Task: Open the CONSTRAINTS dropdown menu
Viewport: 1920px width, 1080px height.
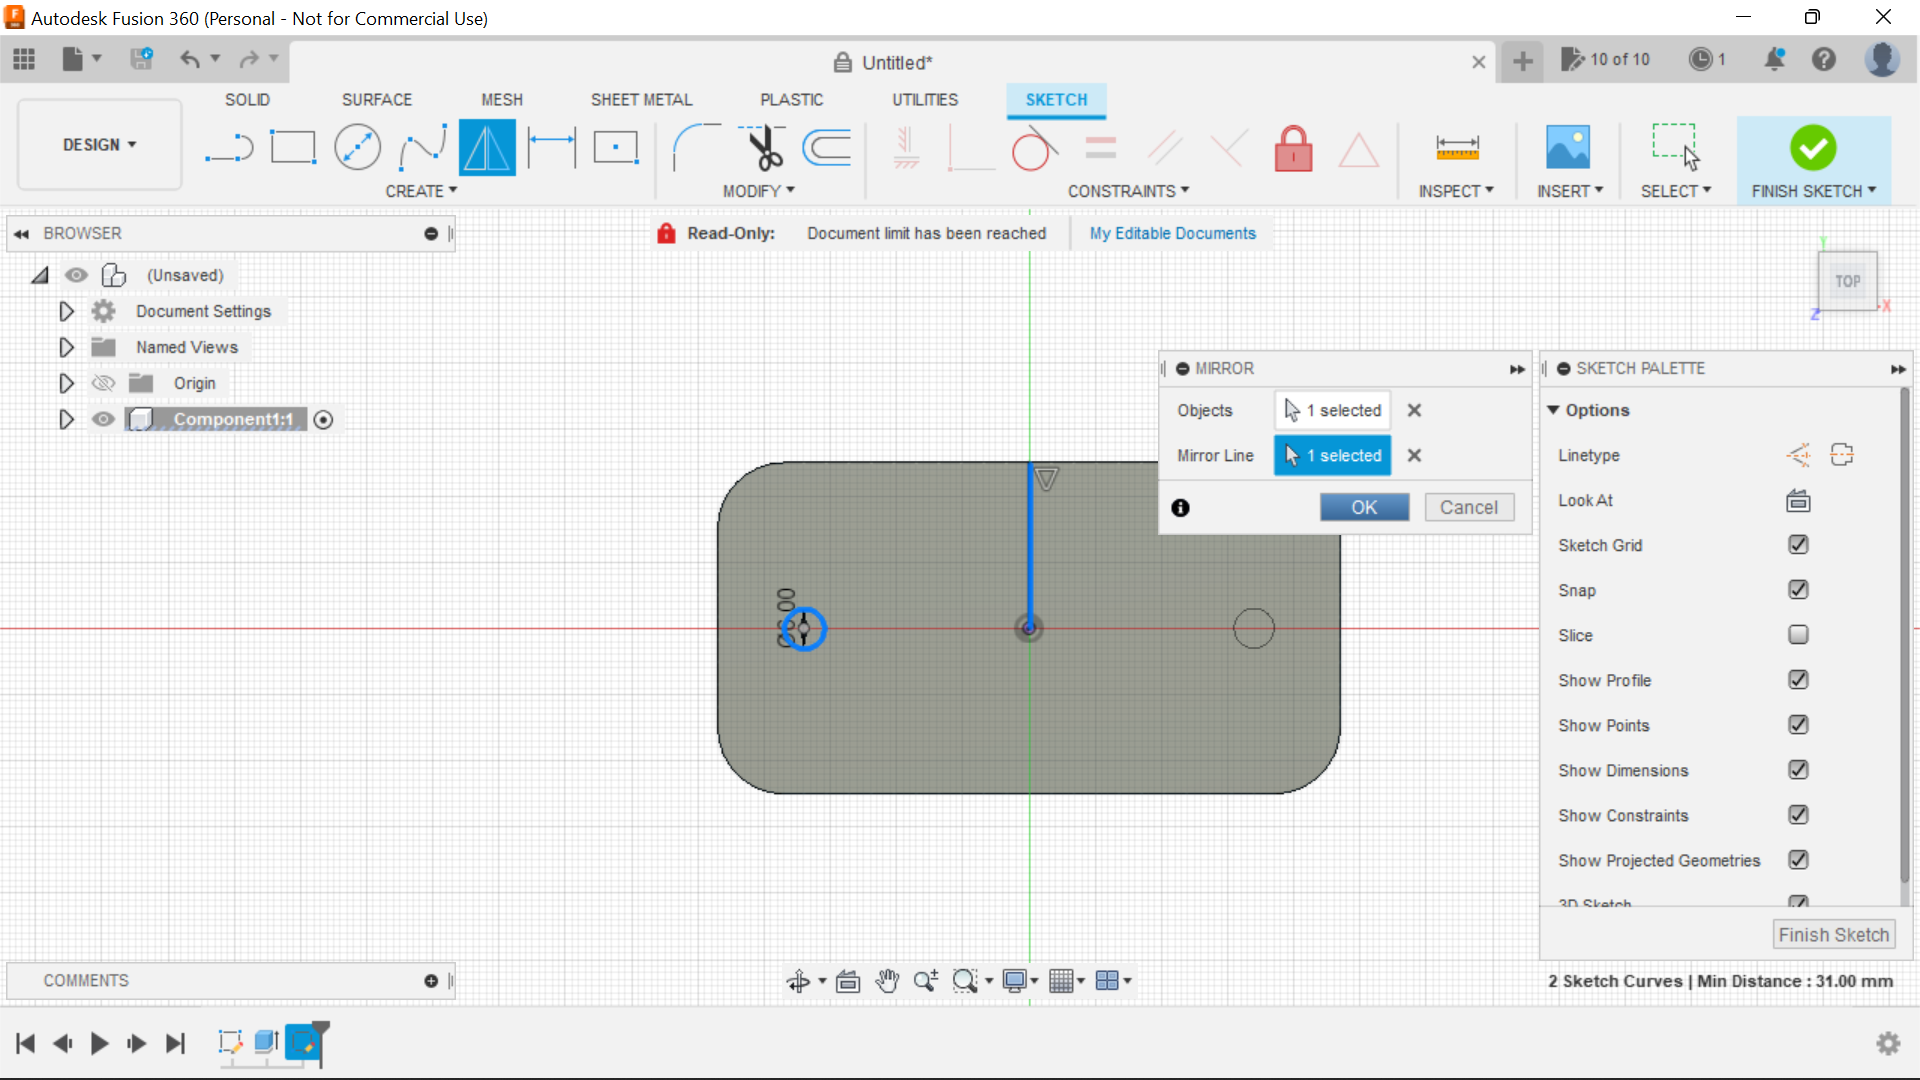Action: [x=1128, y=191]
